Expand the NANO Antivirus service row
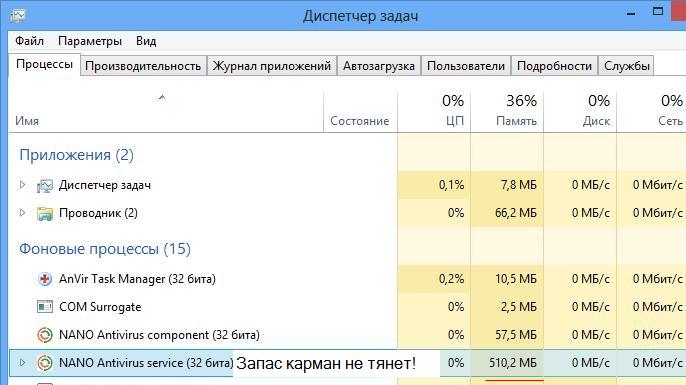 22,362
